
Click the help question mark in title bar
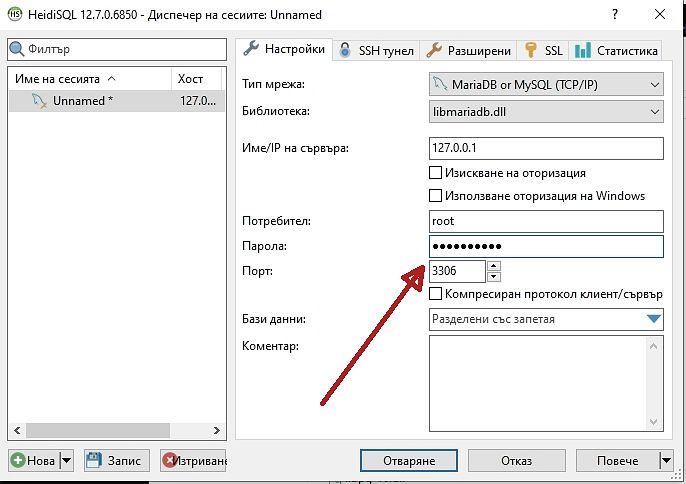pos(615,14)
